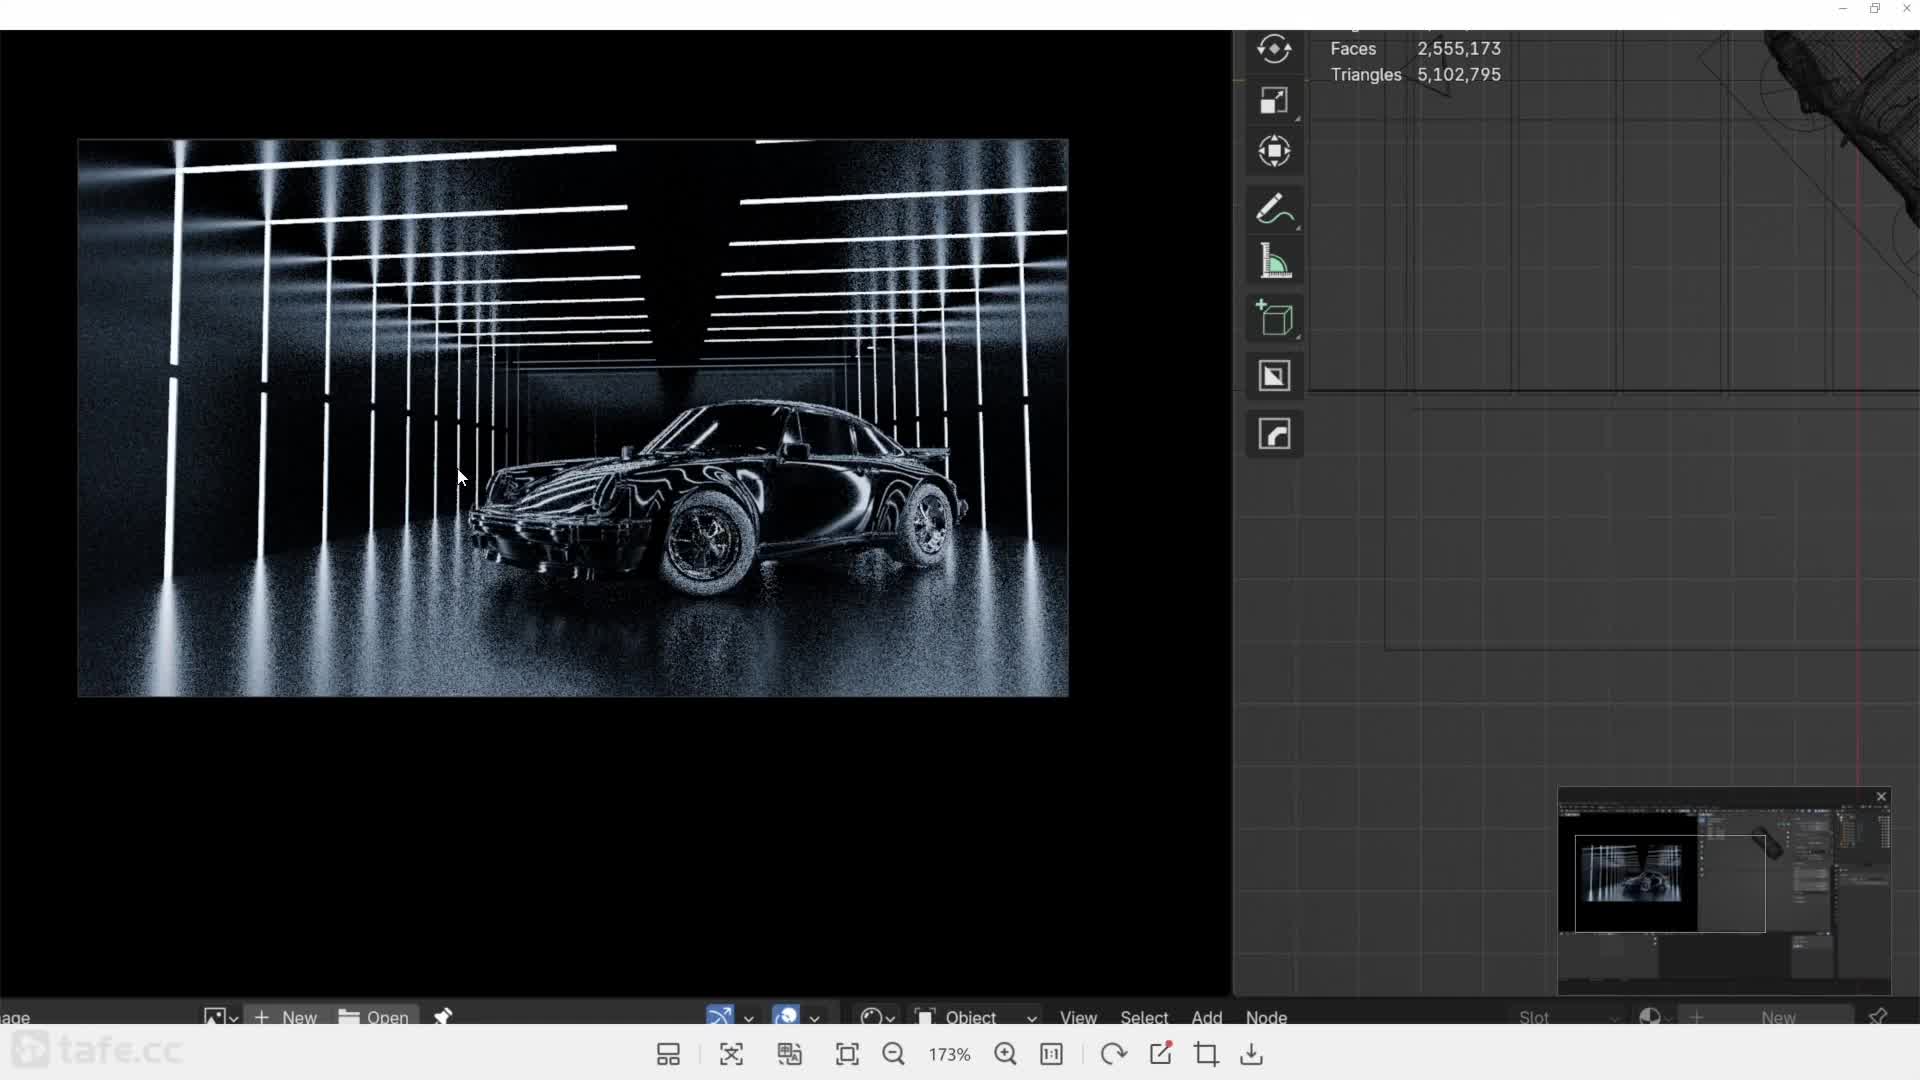This screenshot has width=1920, height=1080.
Task: Pin the image in Blender image editor
Action: (443, 1016)
